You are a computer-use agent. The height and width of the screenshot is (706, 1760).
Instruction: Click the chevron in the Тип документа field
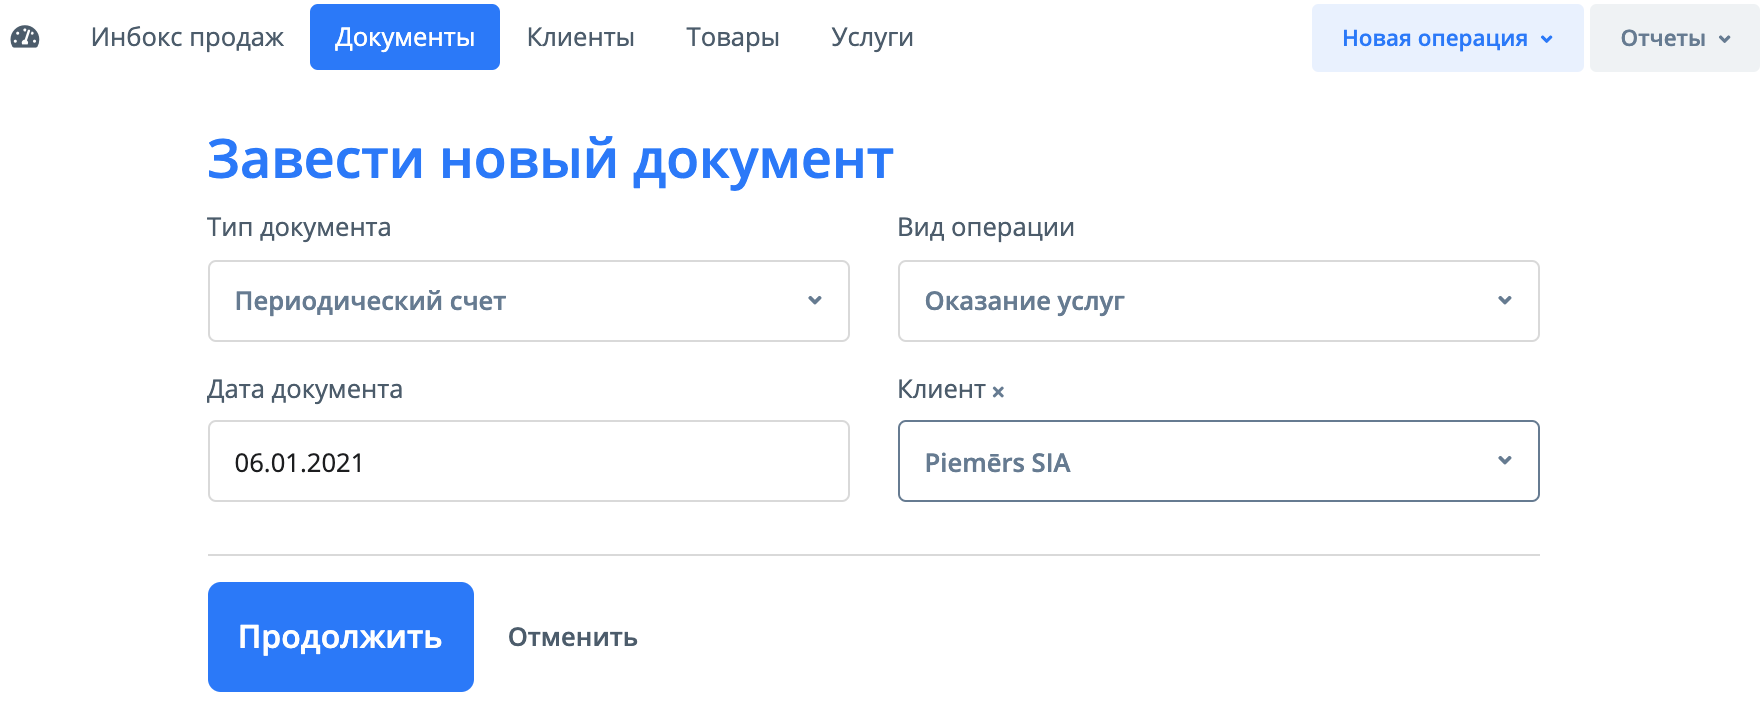click(817, 300)
